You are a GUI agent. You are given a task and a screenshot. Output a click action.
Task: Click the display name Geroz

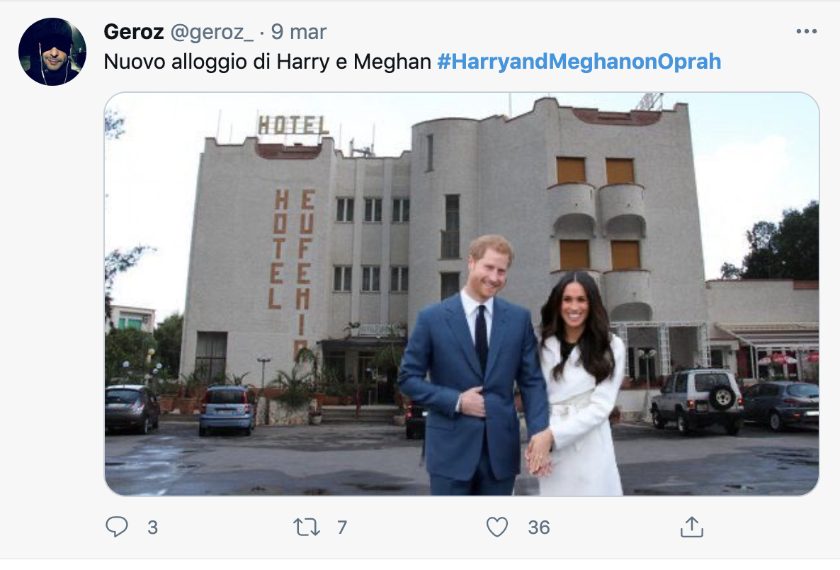[x=133, y=32]
